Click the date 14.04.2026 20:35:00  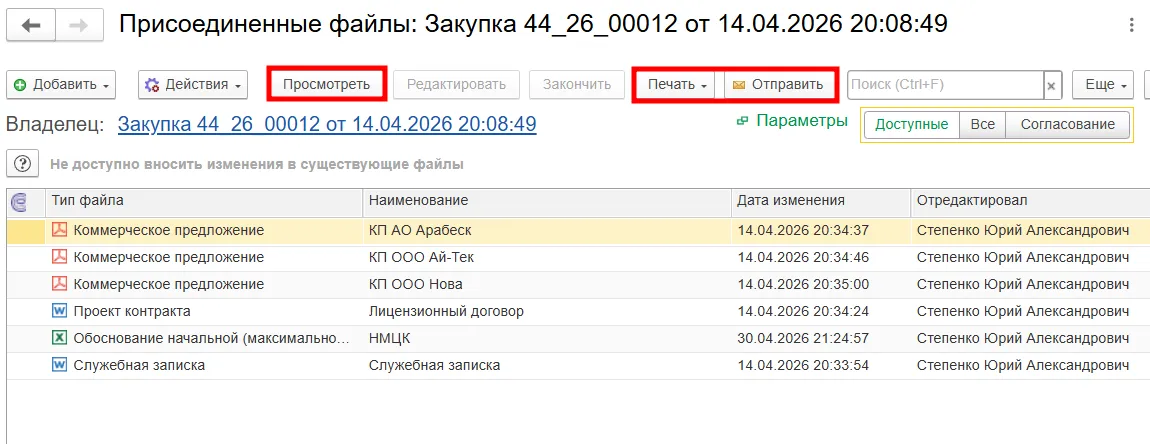[x=803, y=284]
